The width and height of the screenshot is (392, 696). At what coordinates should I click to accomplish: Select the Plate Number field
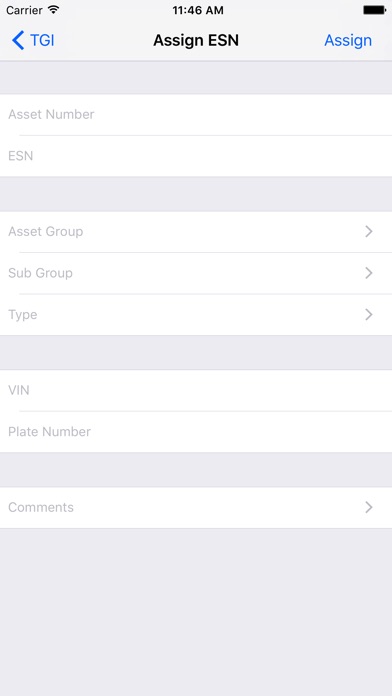coord(196,432)
